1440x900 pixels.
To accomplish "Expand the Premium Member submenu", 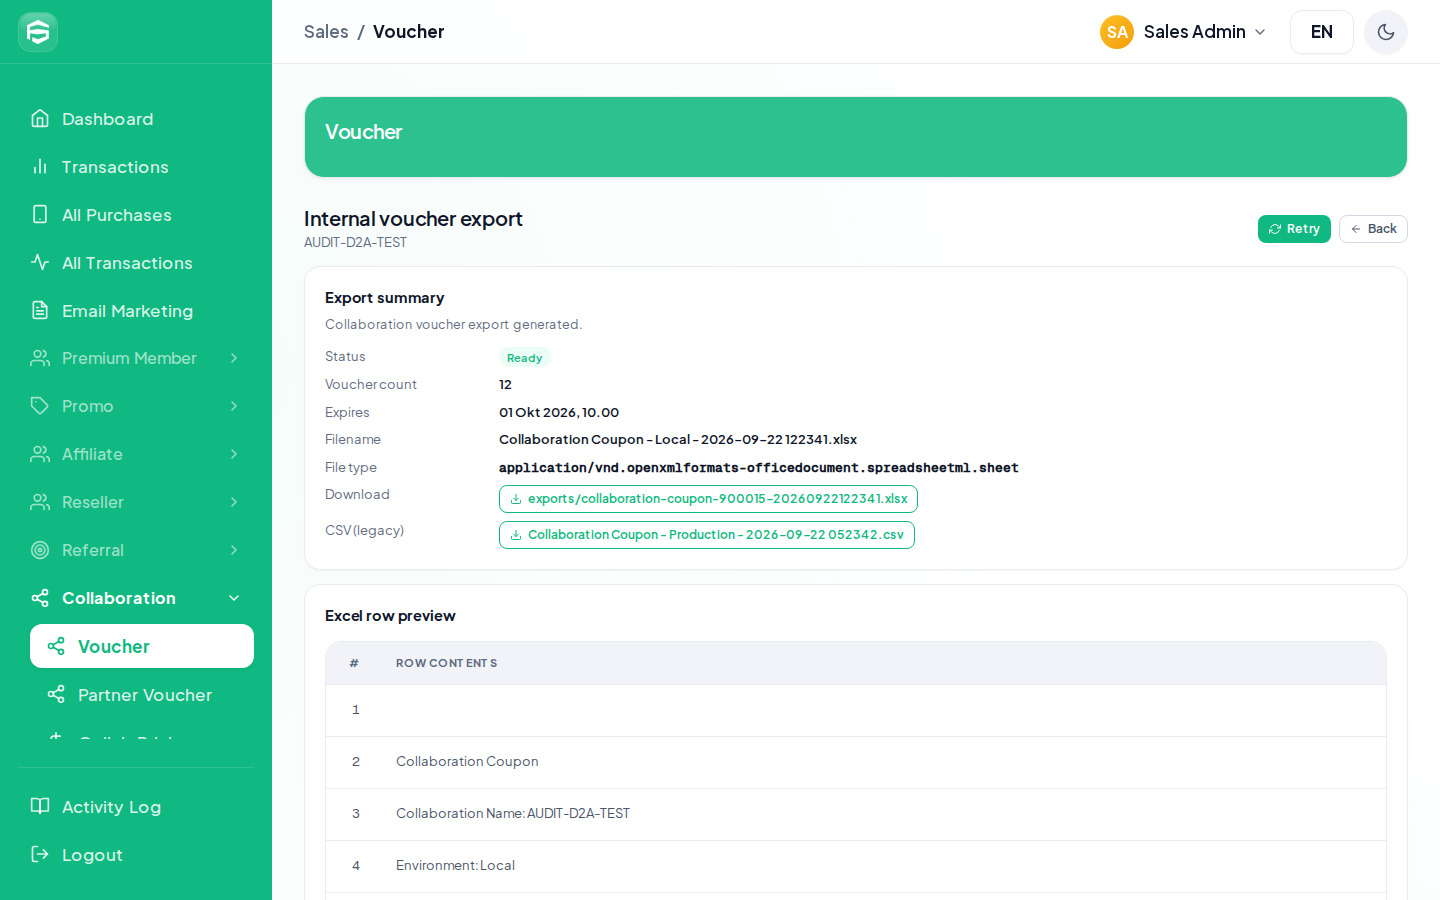I will coord(136,358).
